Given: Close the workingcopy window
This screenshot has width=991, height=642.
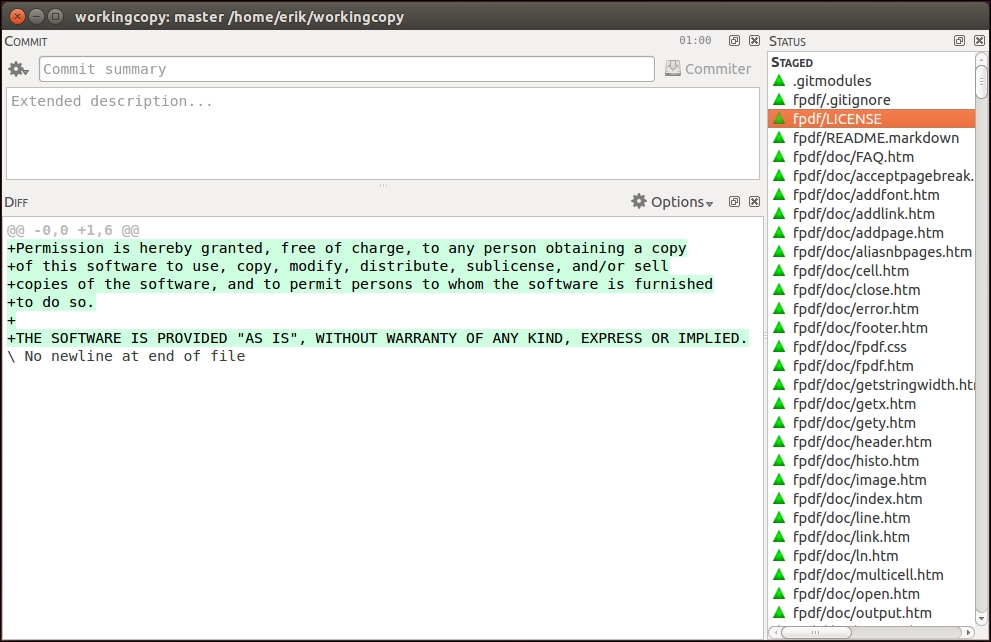Looking at the screenshot, I should coord(18,16).
